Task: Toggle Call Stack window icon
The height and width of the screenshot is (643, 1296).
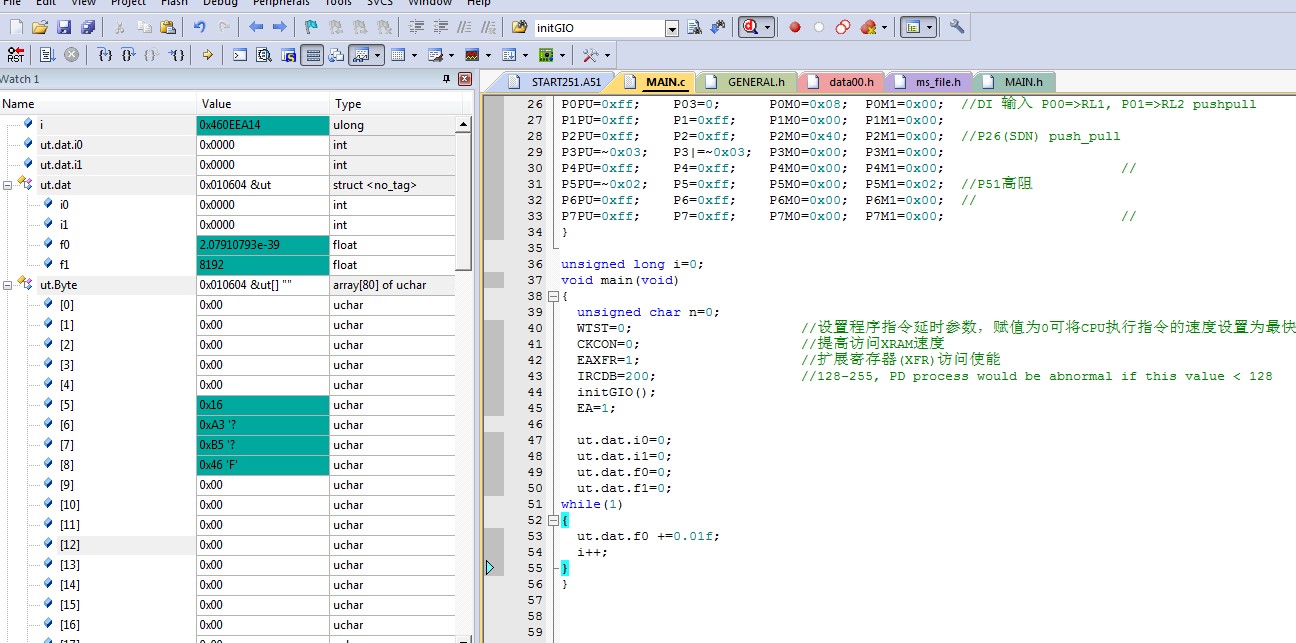Action: click(336, 55)
